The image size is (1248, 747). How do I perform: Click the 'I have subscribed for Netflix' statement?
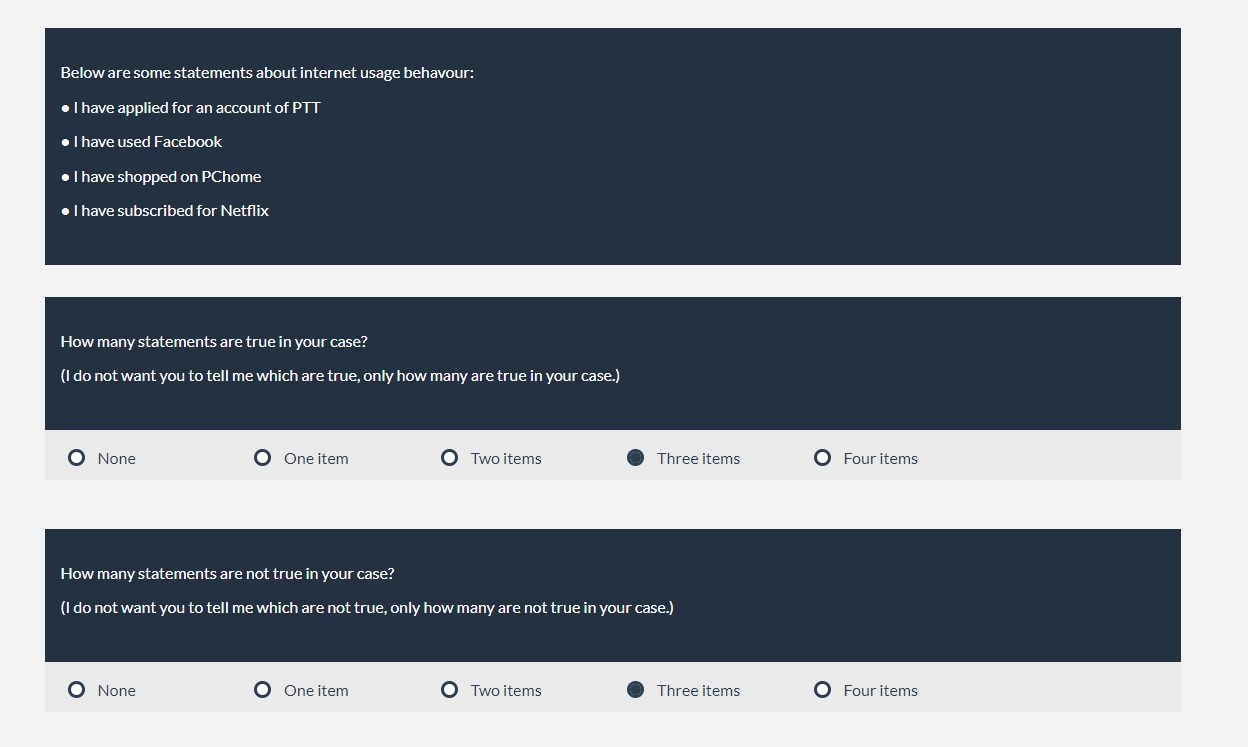(x=171, y=211)
